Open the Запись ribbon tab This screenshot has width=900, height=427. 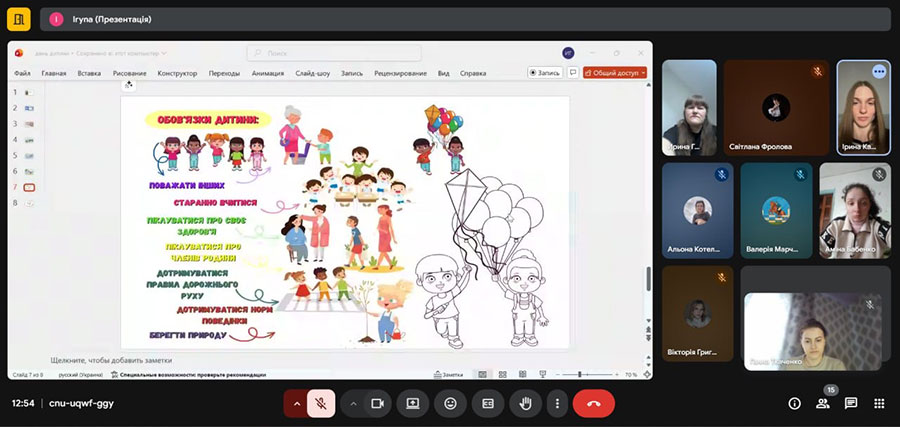[351, 73]
